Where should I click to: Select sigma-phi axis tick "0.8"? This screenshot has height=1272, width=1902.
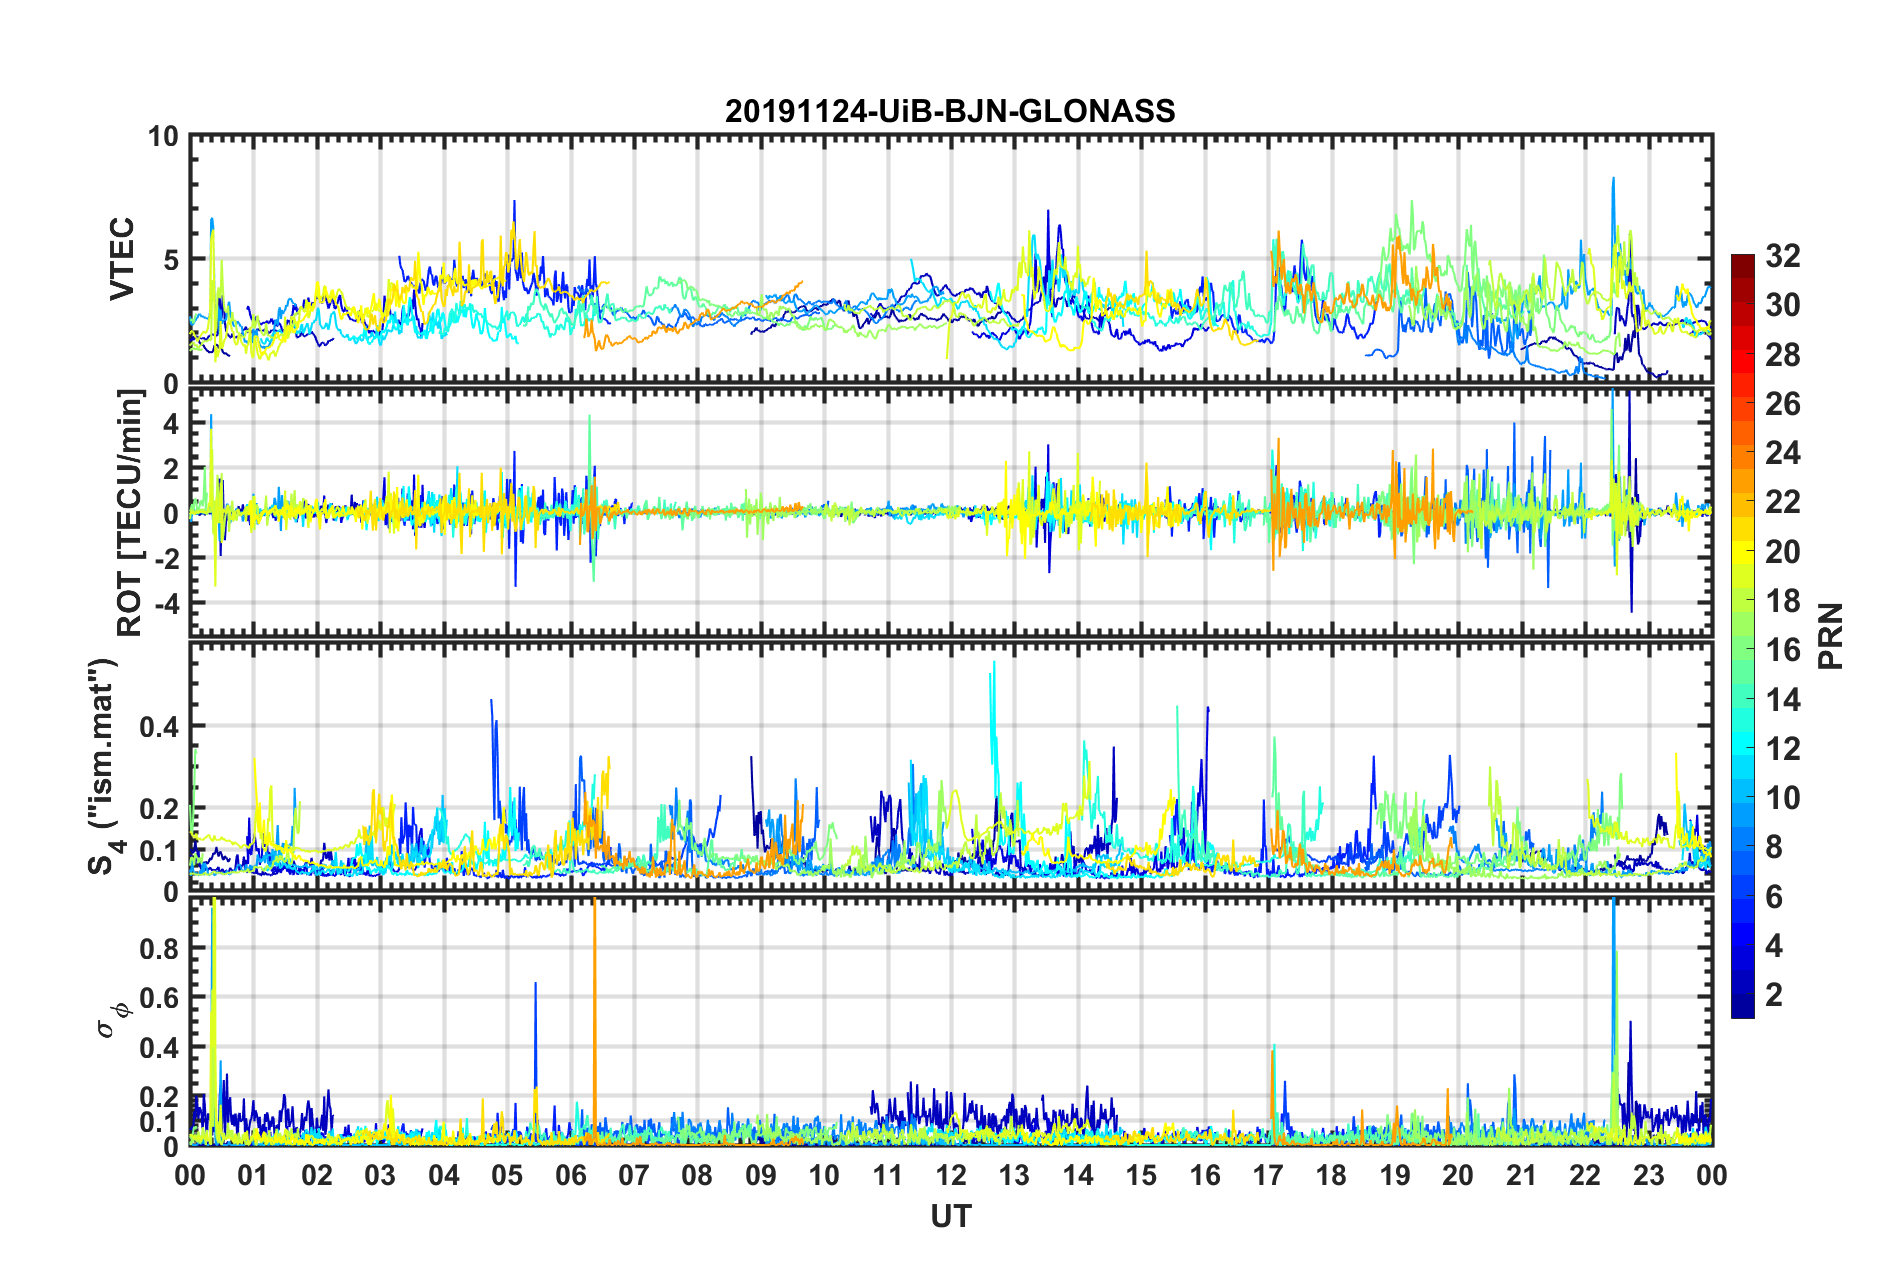(159, 948)
